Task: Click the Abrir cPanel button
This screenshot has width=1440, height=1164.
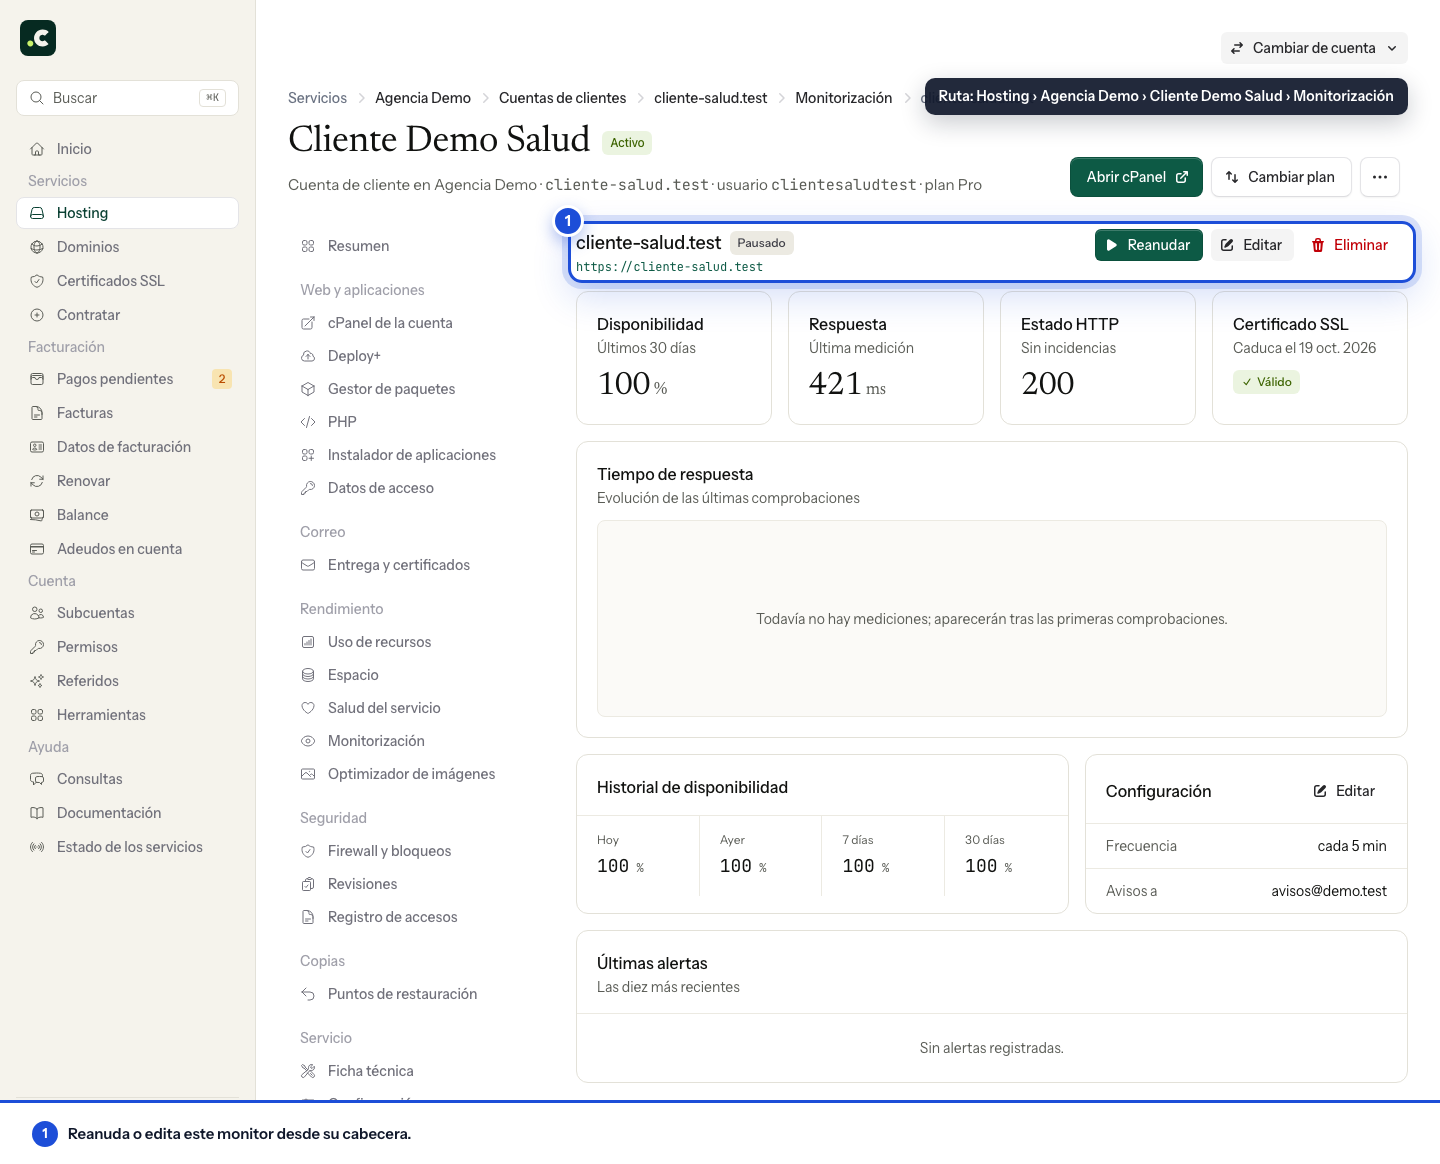Action: tap(1136, 177)
